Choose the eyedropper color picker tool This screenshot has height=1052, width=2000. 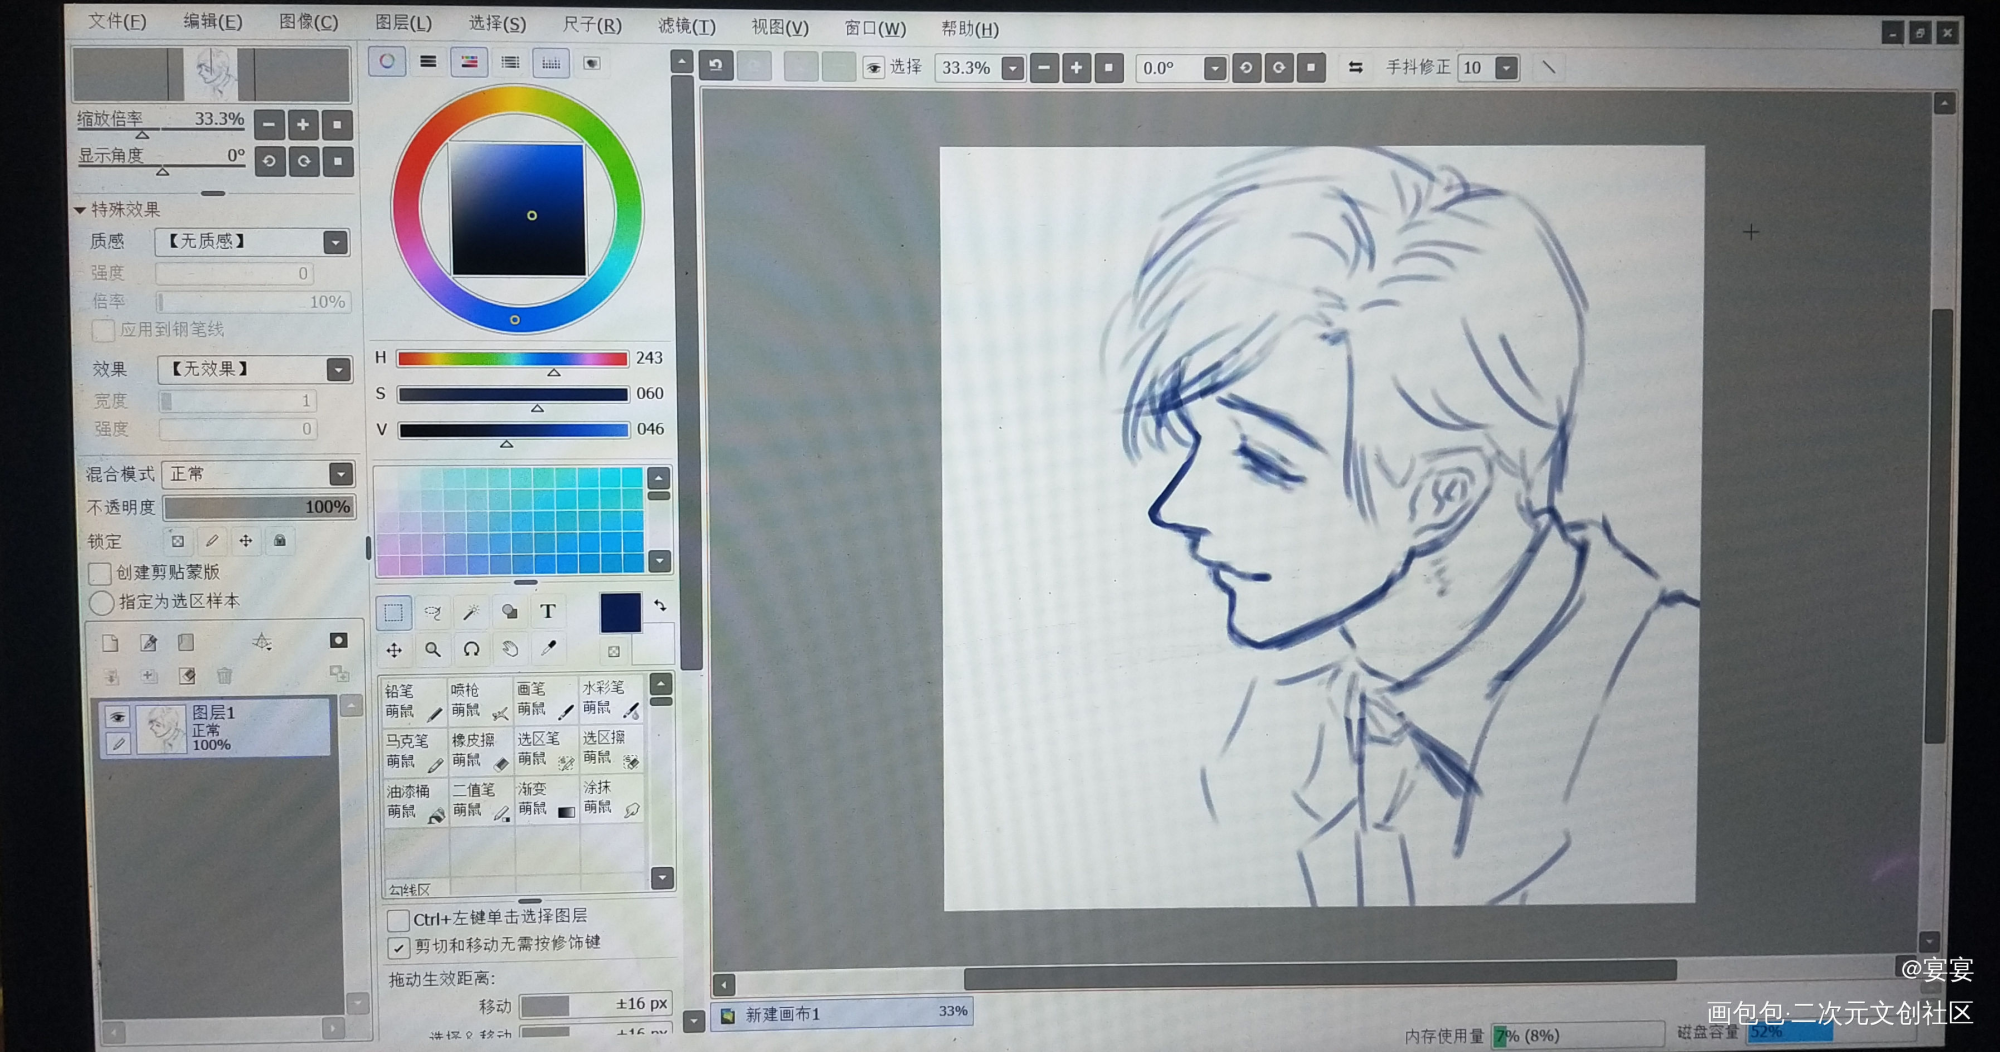(x=548, y=648)
